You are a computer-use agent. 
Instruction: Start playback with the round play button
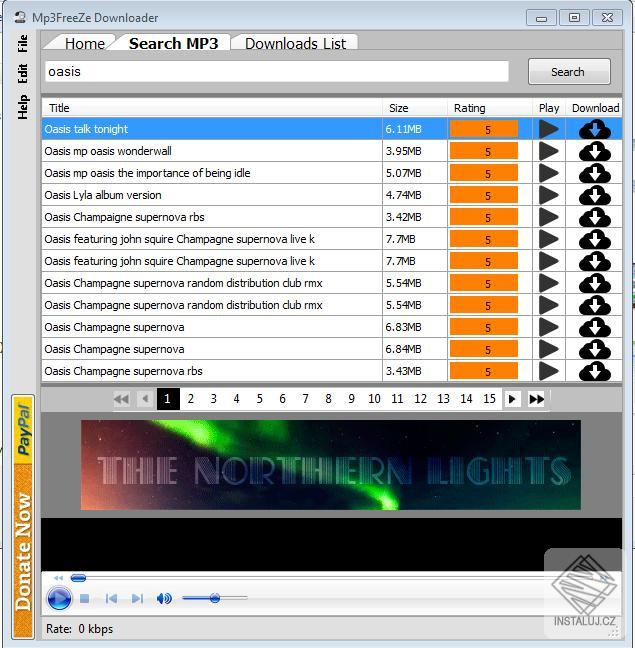click(59, 598)
